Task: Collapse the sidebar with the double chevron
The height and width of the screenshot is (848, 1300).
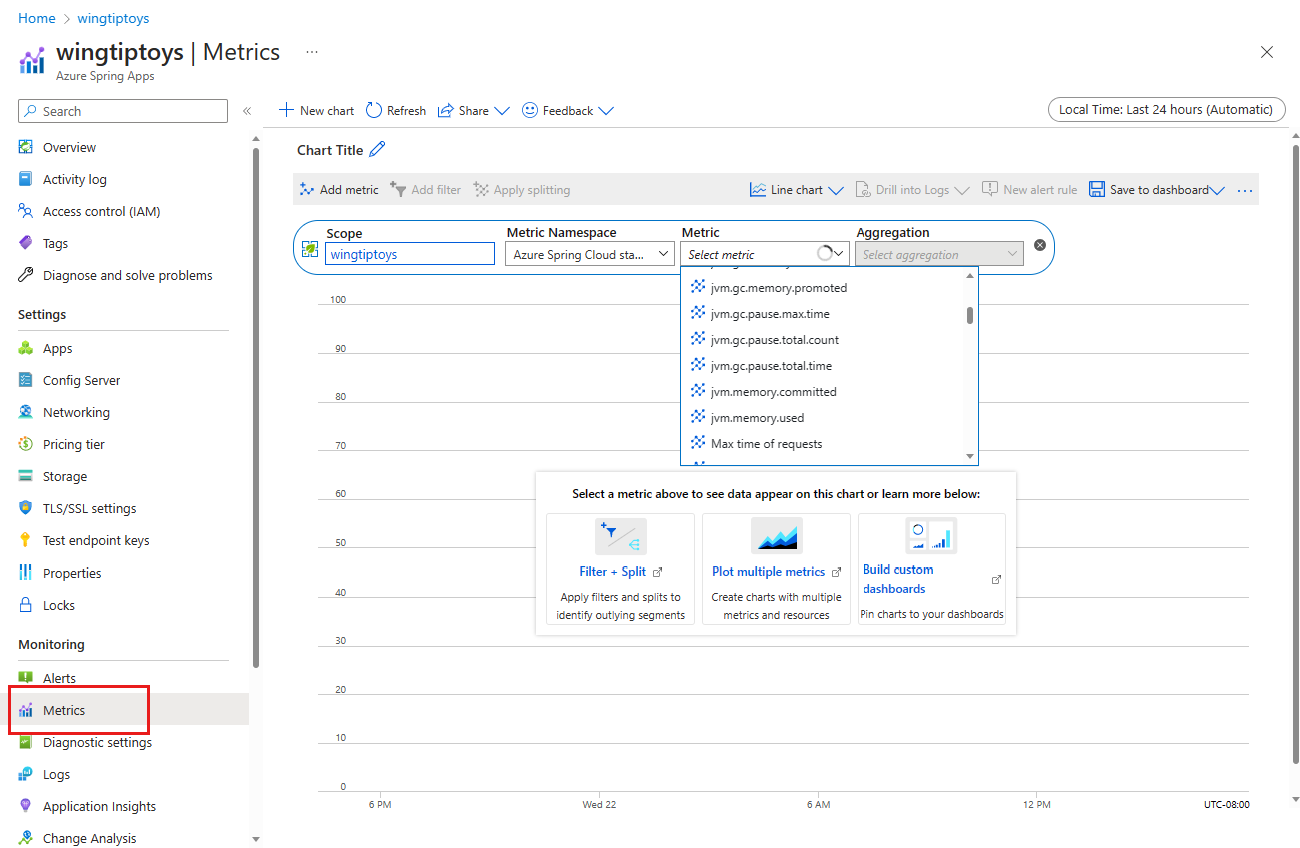Action: pos(247,111)
